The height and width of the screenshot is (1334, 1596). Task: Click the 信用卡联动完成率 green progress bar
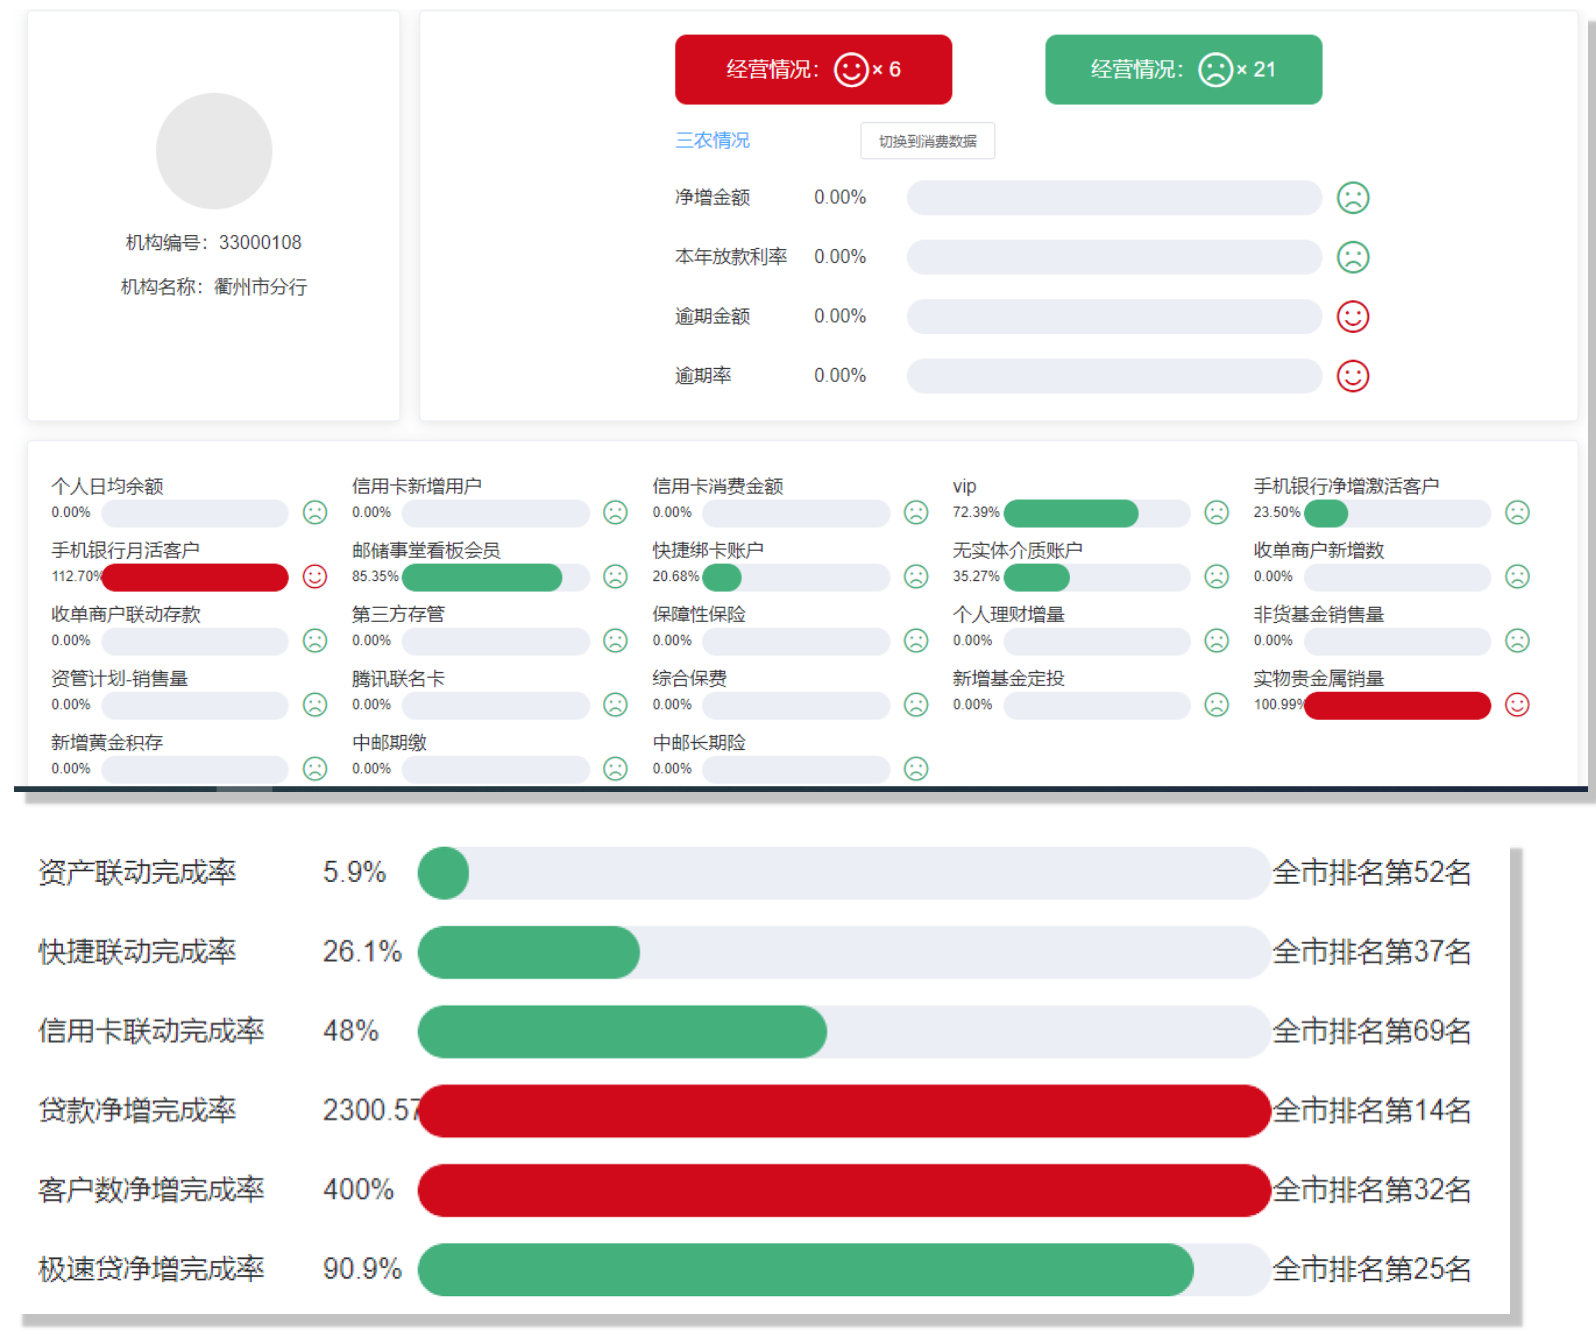pos(622,1032)
